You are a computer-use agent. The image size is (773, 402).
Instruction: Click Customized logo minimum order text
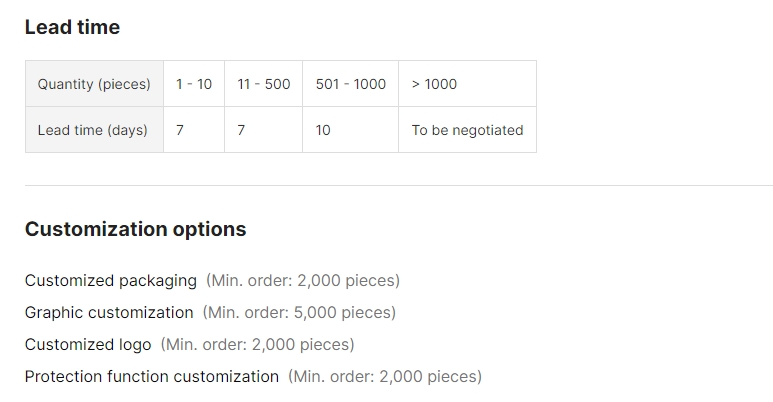[257, 344]
